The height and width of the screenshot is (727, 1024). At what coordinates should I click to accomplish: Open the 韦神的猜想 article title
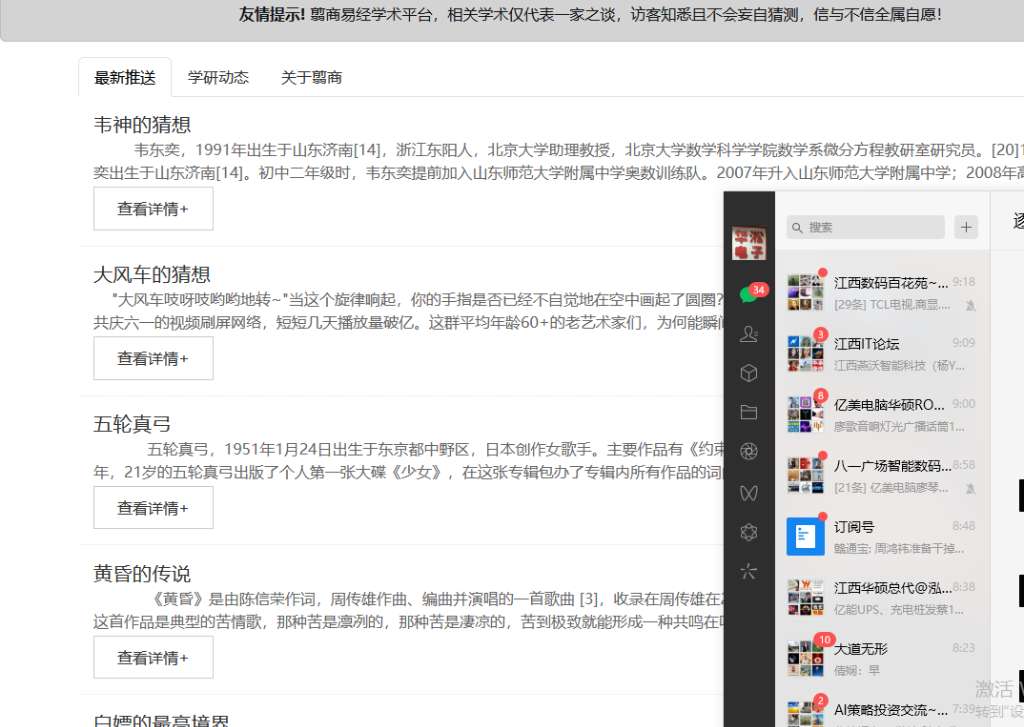pyautogui.click(x=142, y=125)
